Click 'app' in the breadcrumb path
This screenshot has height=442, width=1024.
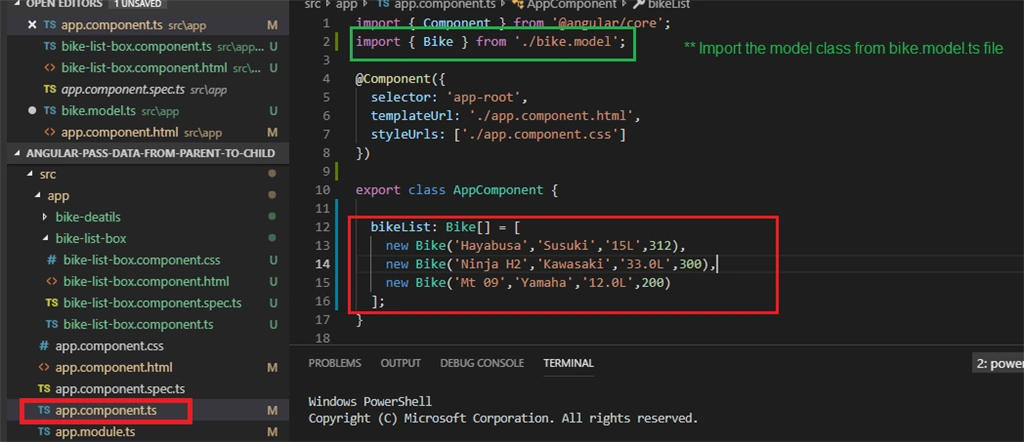[x=347, y=5]
